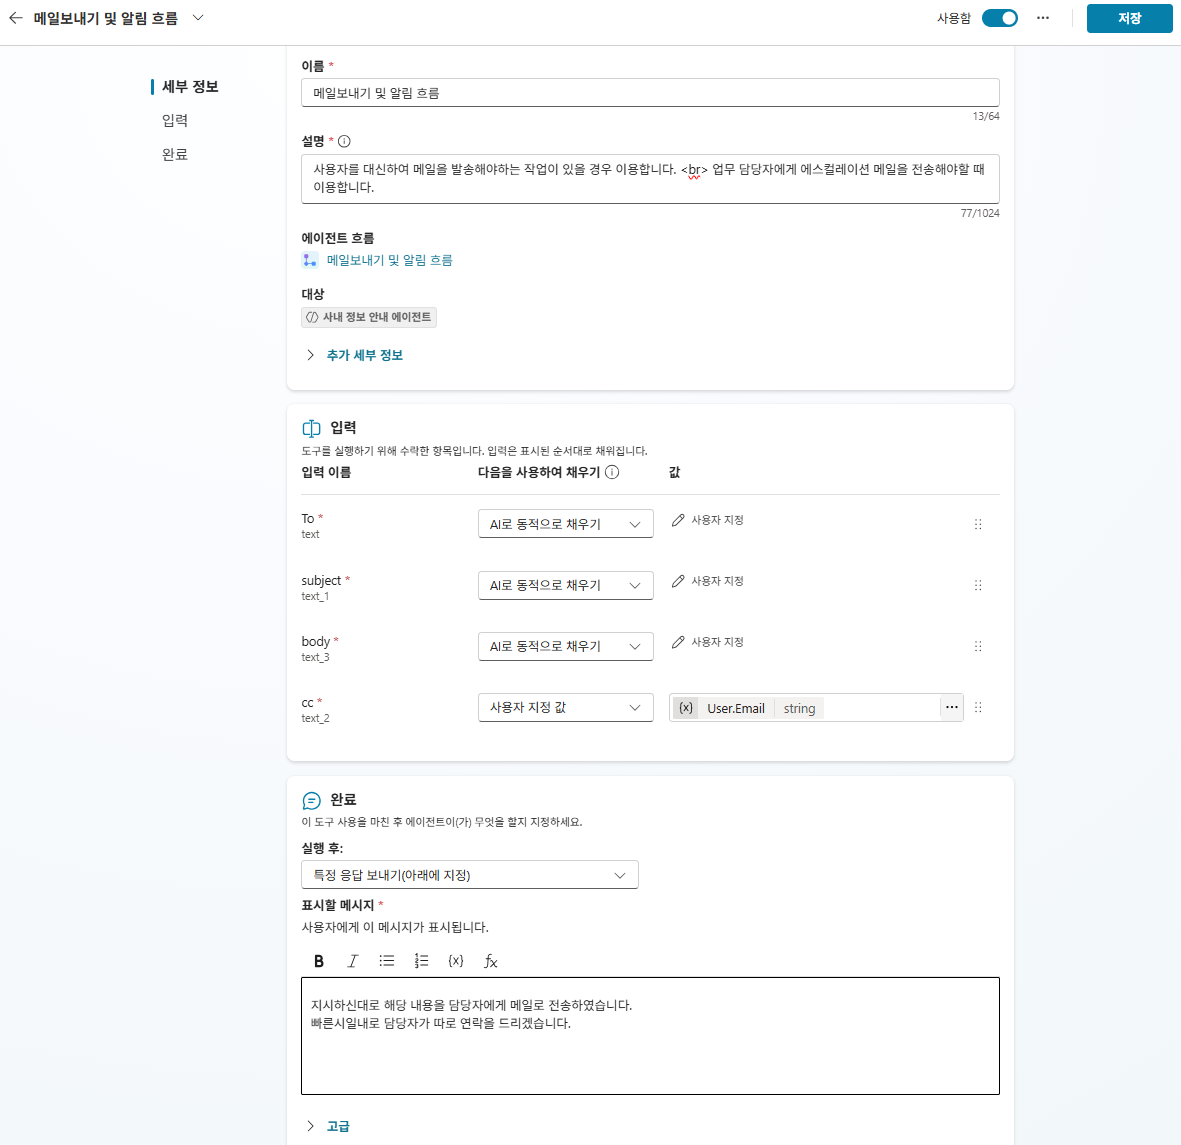This screenshot has height=1145, width=1181.
Task: Click the drag handle for subject row
Action: [978, 585]
